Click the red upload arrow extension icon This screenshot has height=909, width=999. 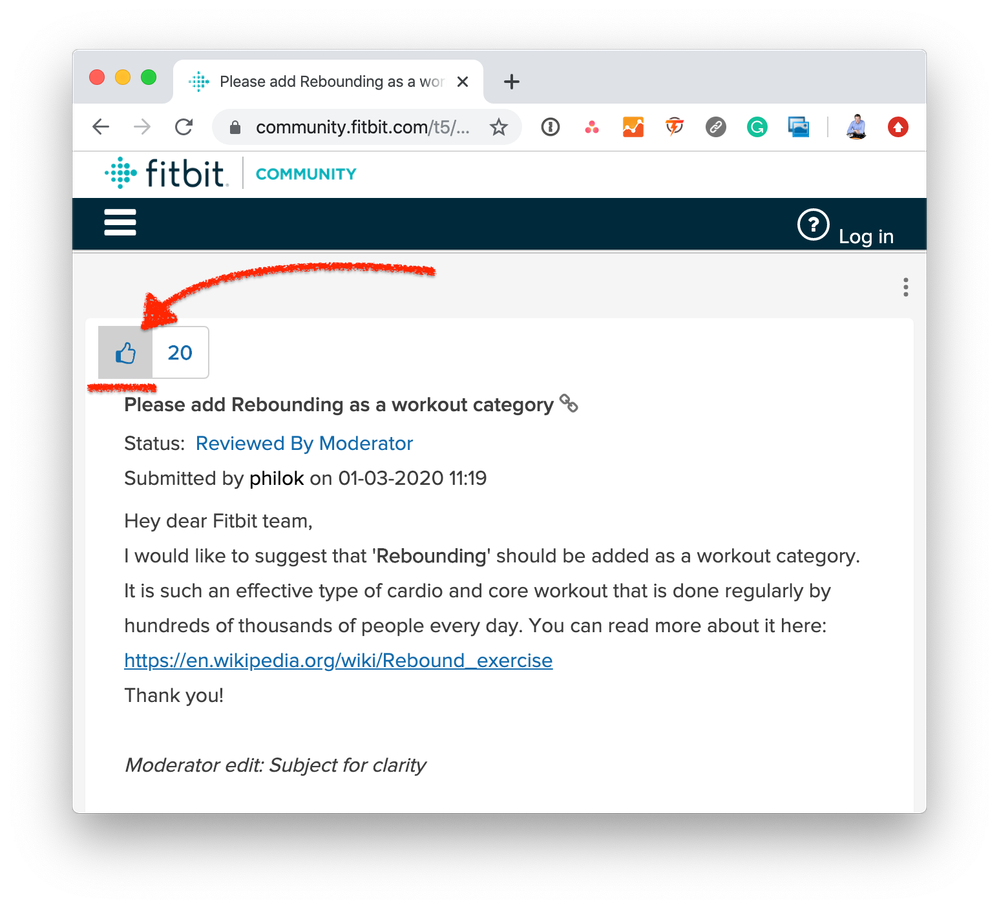tap(898, 127)
